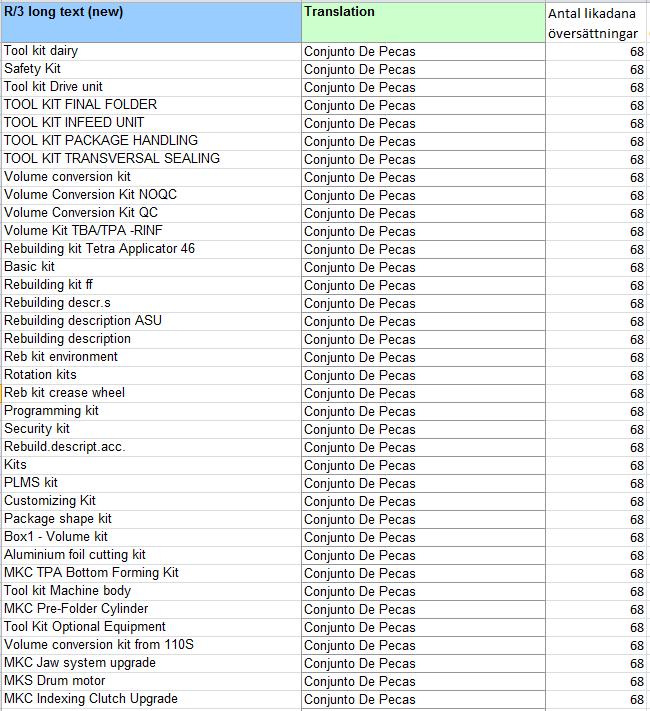Select the 'Tool kit Machine body' cell

click(151, 591)
